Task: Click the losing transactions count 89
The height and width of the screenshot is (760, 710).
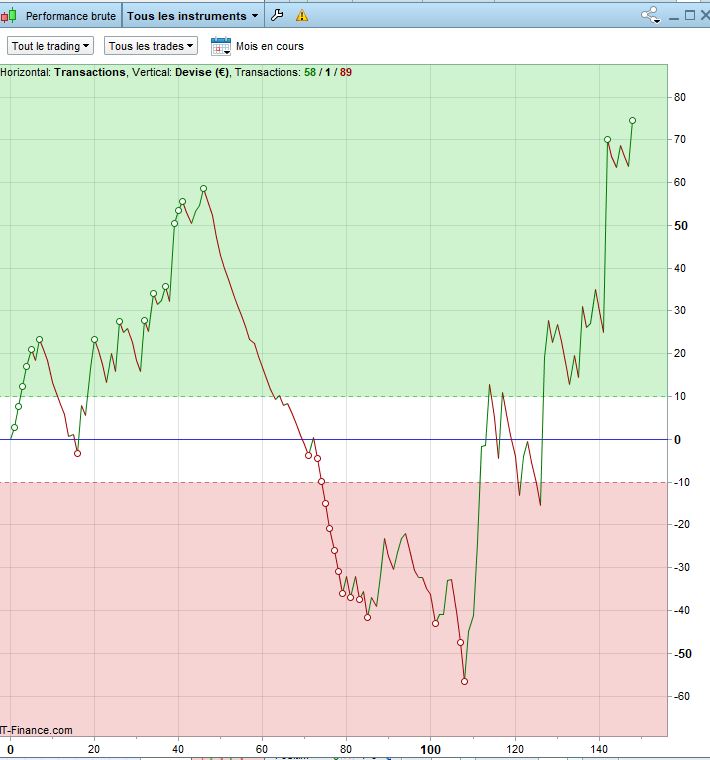Action: coord(346,72)
